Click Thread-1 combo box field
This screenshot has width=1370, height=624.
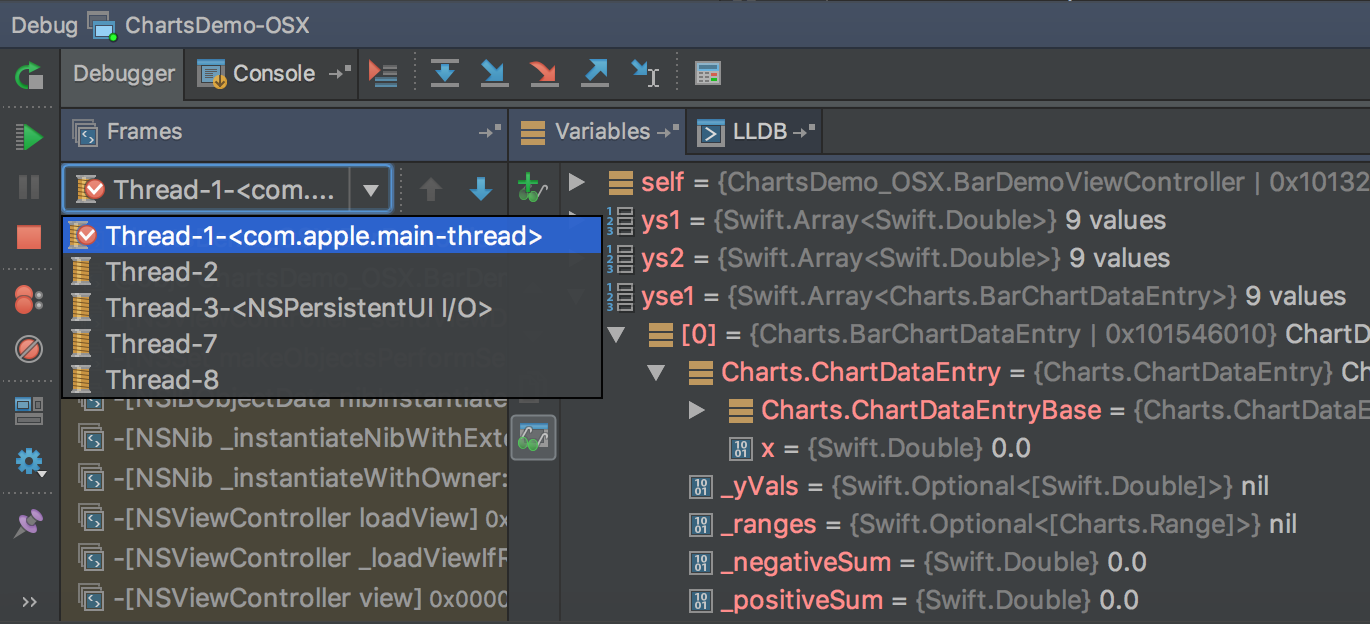[x=227, y=189]
